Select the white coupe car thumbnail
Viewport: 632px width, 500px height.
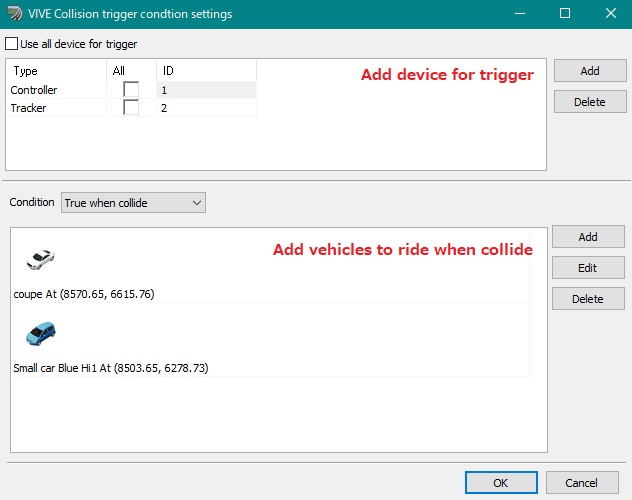click(40, 259)
